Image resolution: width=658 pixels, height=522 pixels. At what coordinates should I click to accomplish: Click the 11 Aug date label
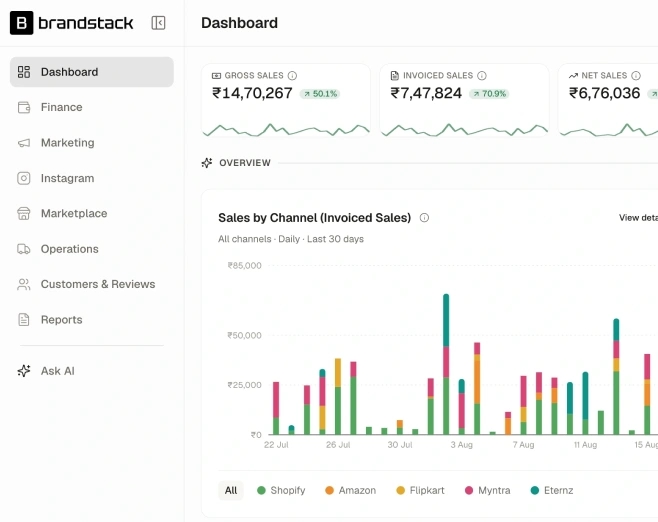tap(585, 445)
